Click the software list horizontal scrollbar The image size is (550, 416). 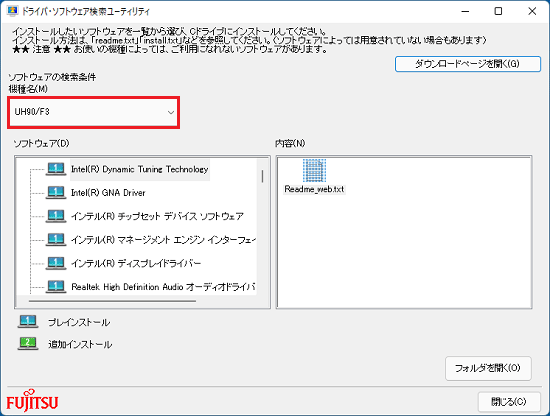coord(112,301)
